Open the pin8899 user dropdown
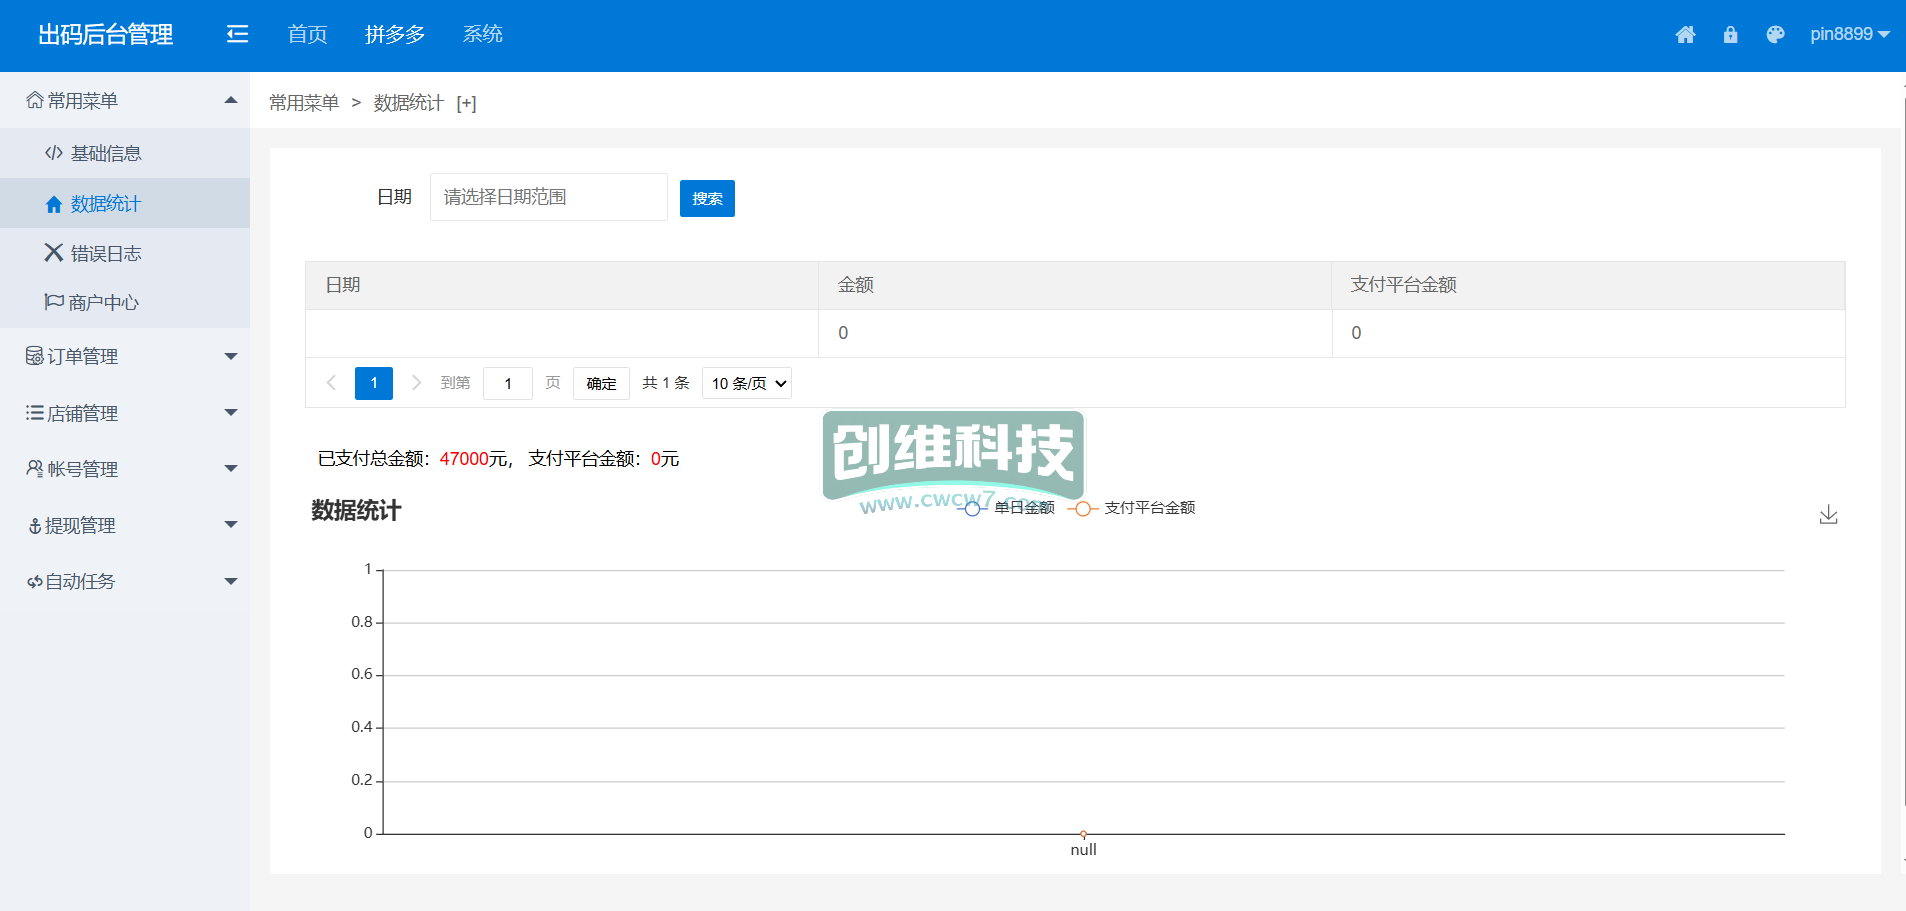The width and height of the screenshot is (1906, 911). pyautogui.click(x=1849, y=34)
